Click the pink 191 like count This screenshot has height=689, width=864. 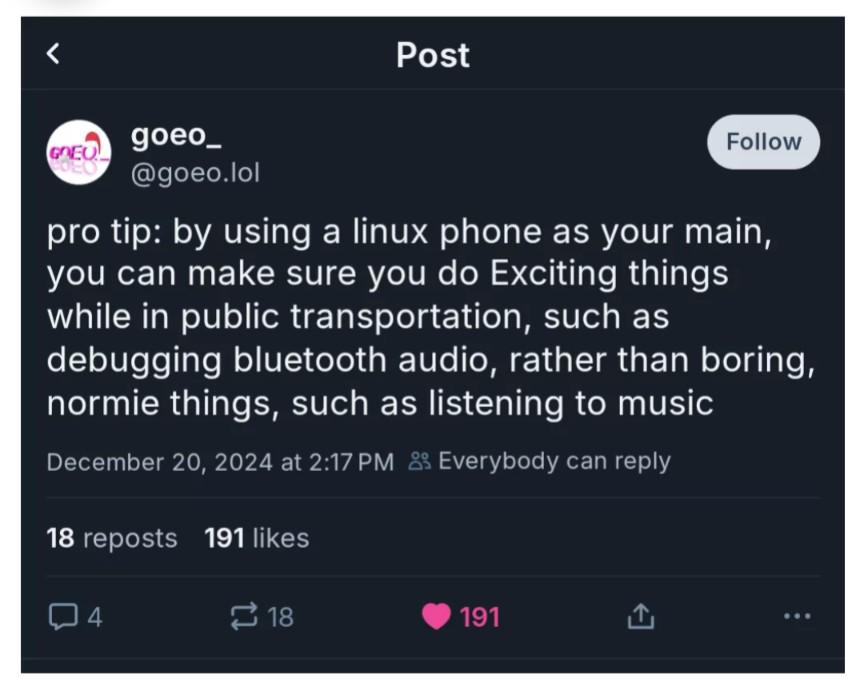[x=479, y=618]
